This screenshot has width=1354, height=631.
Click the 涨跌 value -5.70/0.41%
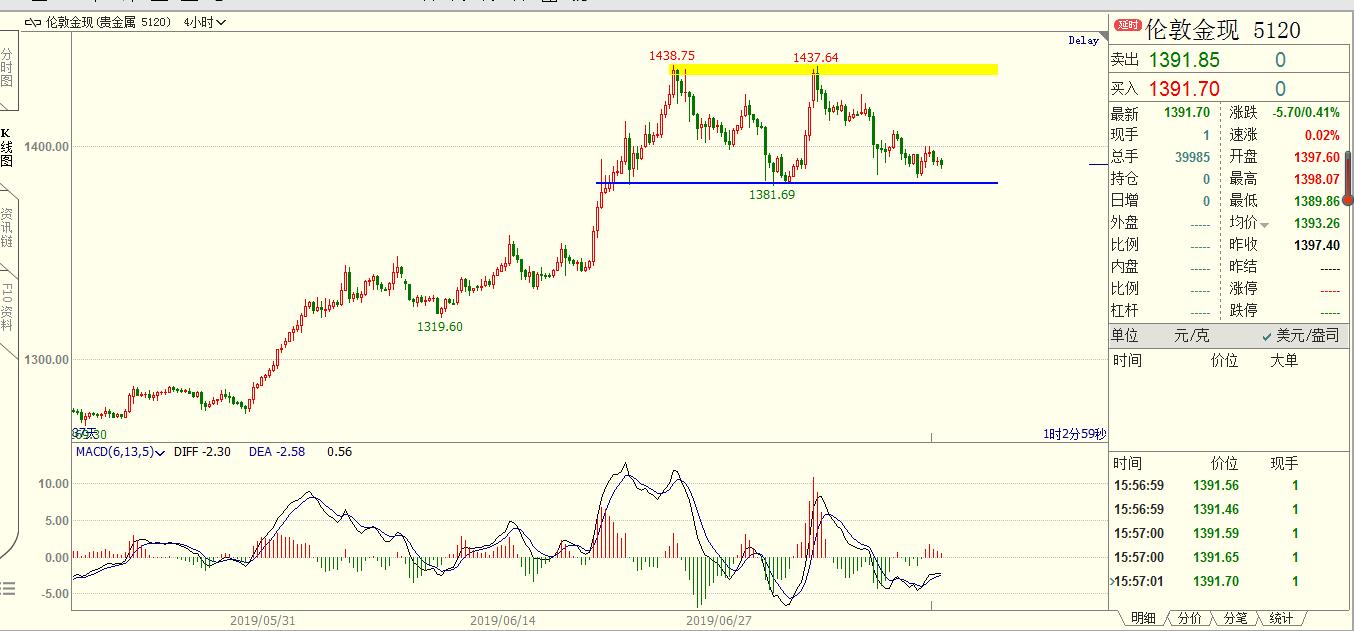click(1306, 113)
